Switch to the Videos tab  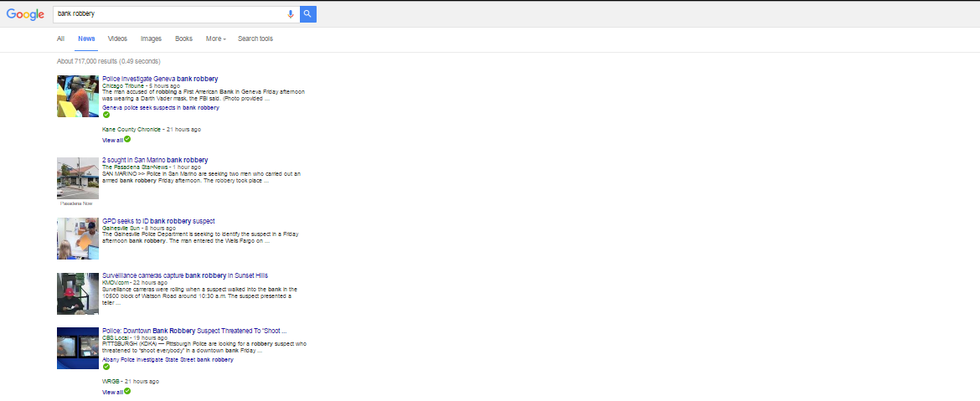tap(117, 39)
